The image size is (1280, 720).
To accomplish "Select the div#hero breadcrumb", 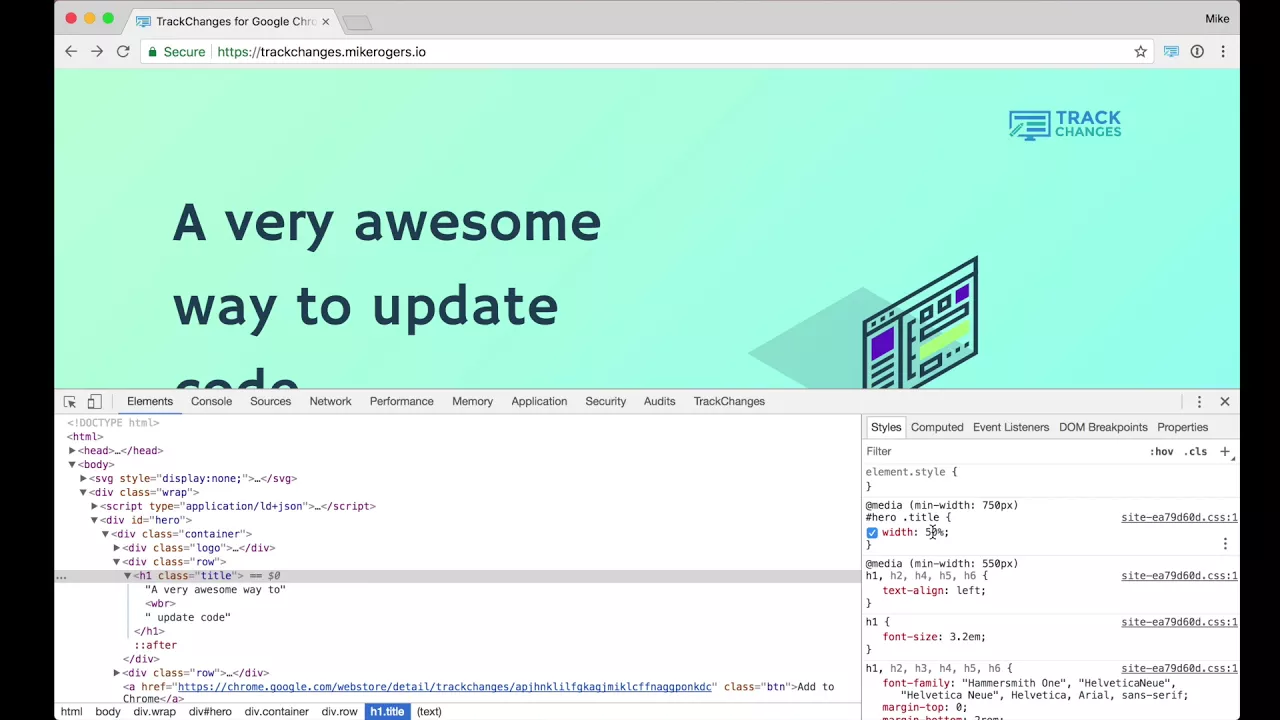I will [x=210, y=712].
